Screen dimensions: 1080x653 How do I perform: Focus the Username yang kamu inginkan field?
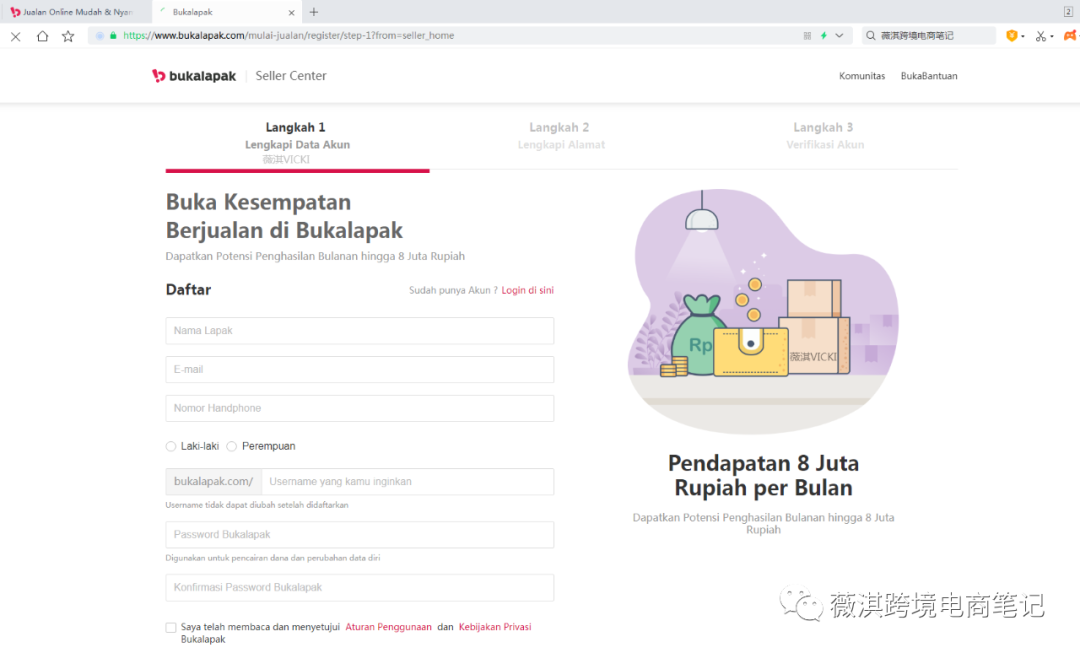[x=408, y=481]
